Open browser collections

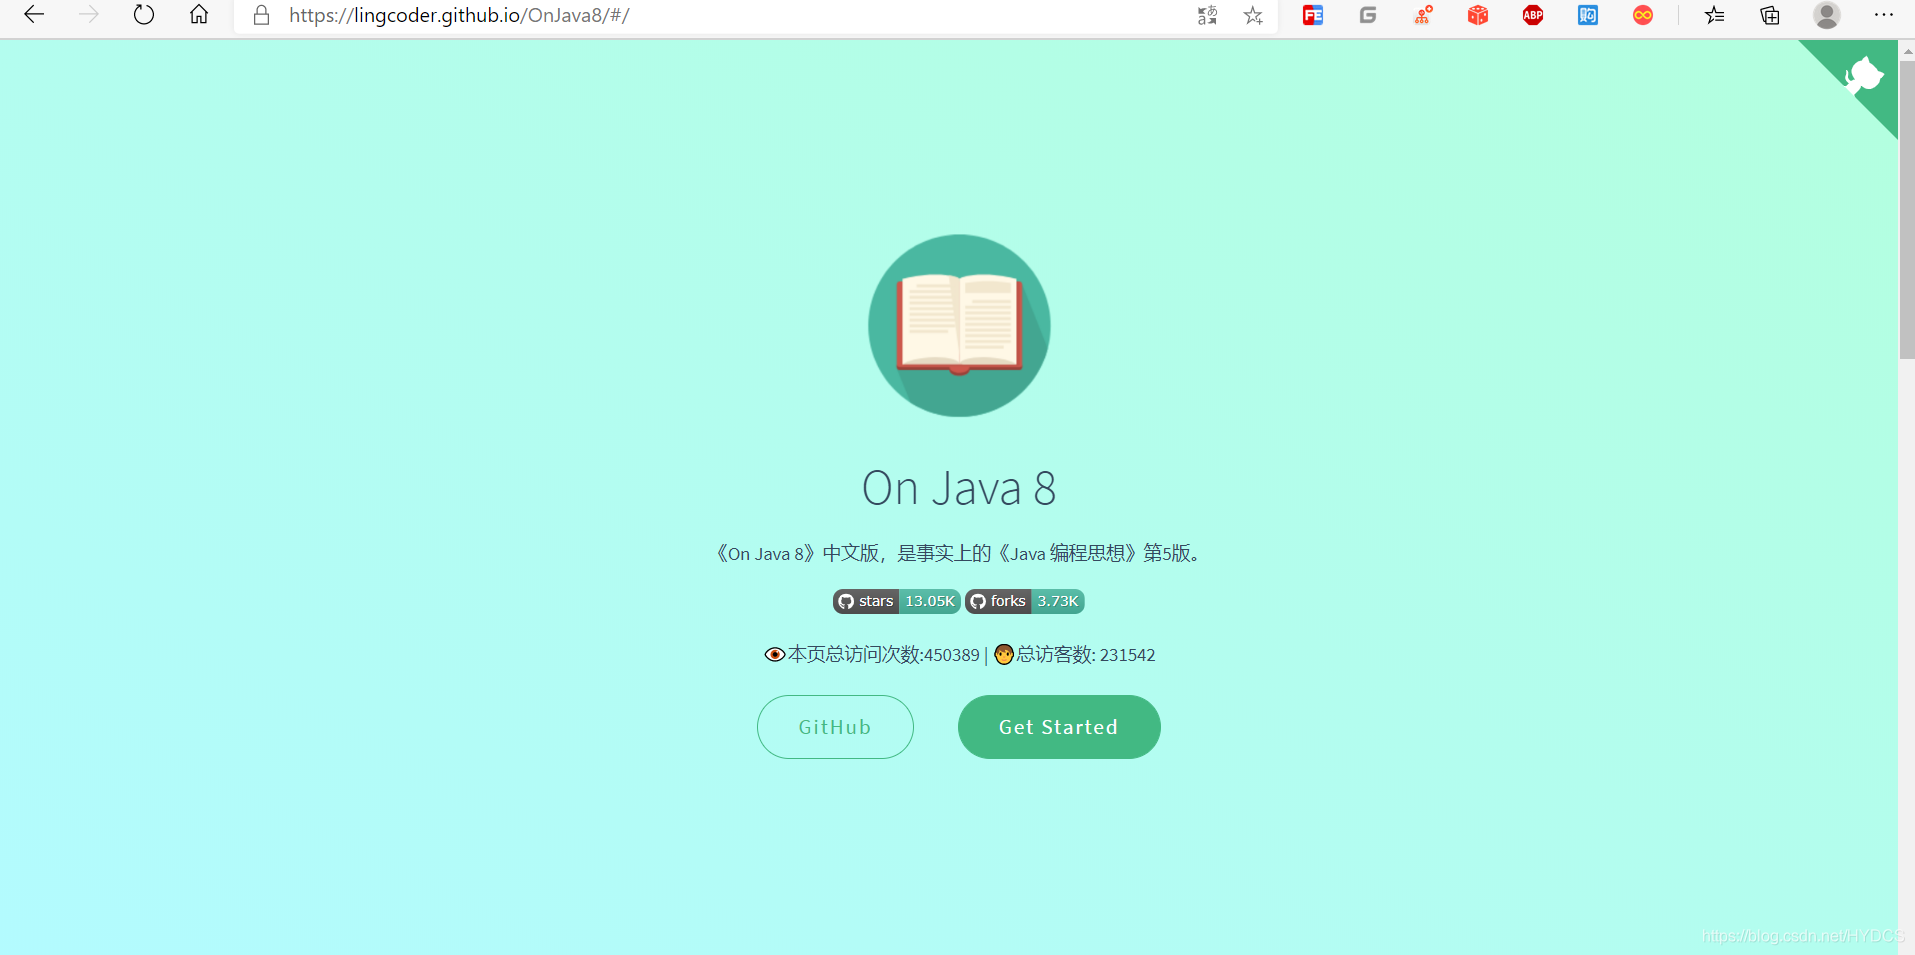click(1770, 15)
